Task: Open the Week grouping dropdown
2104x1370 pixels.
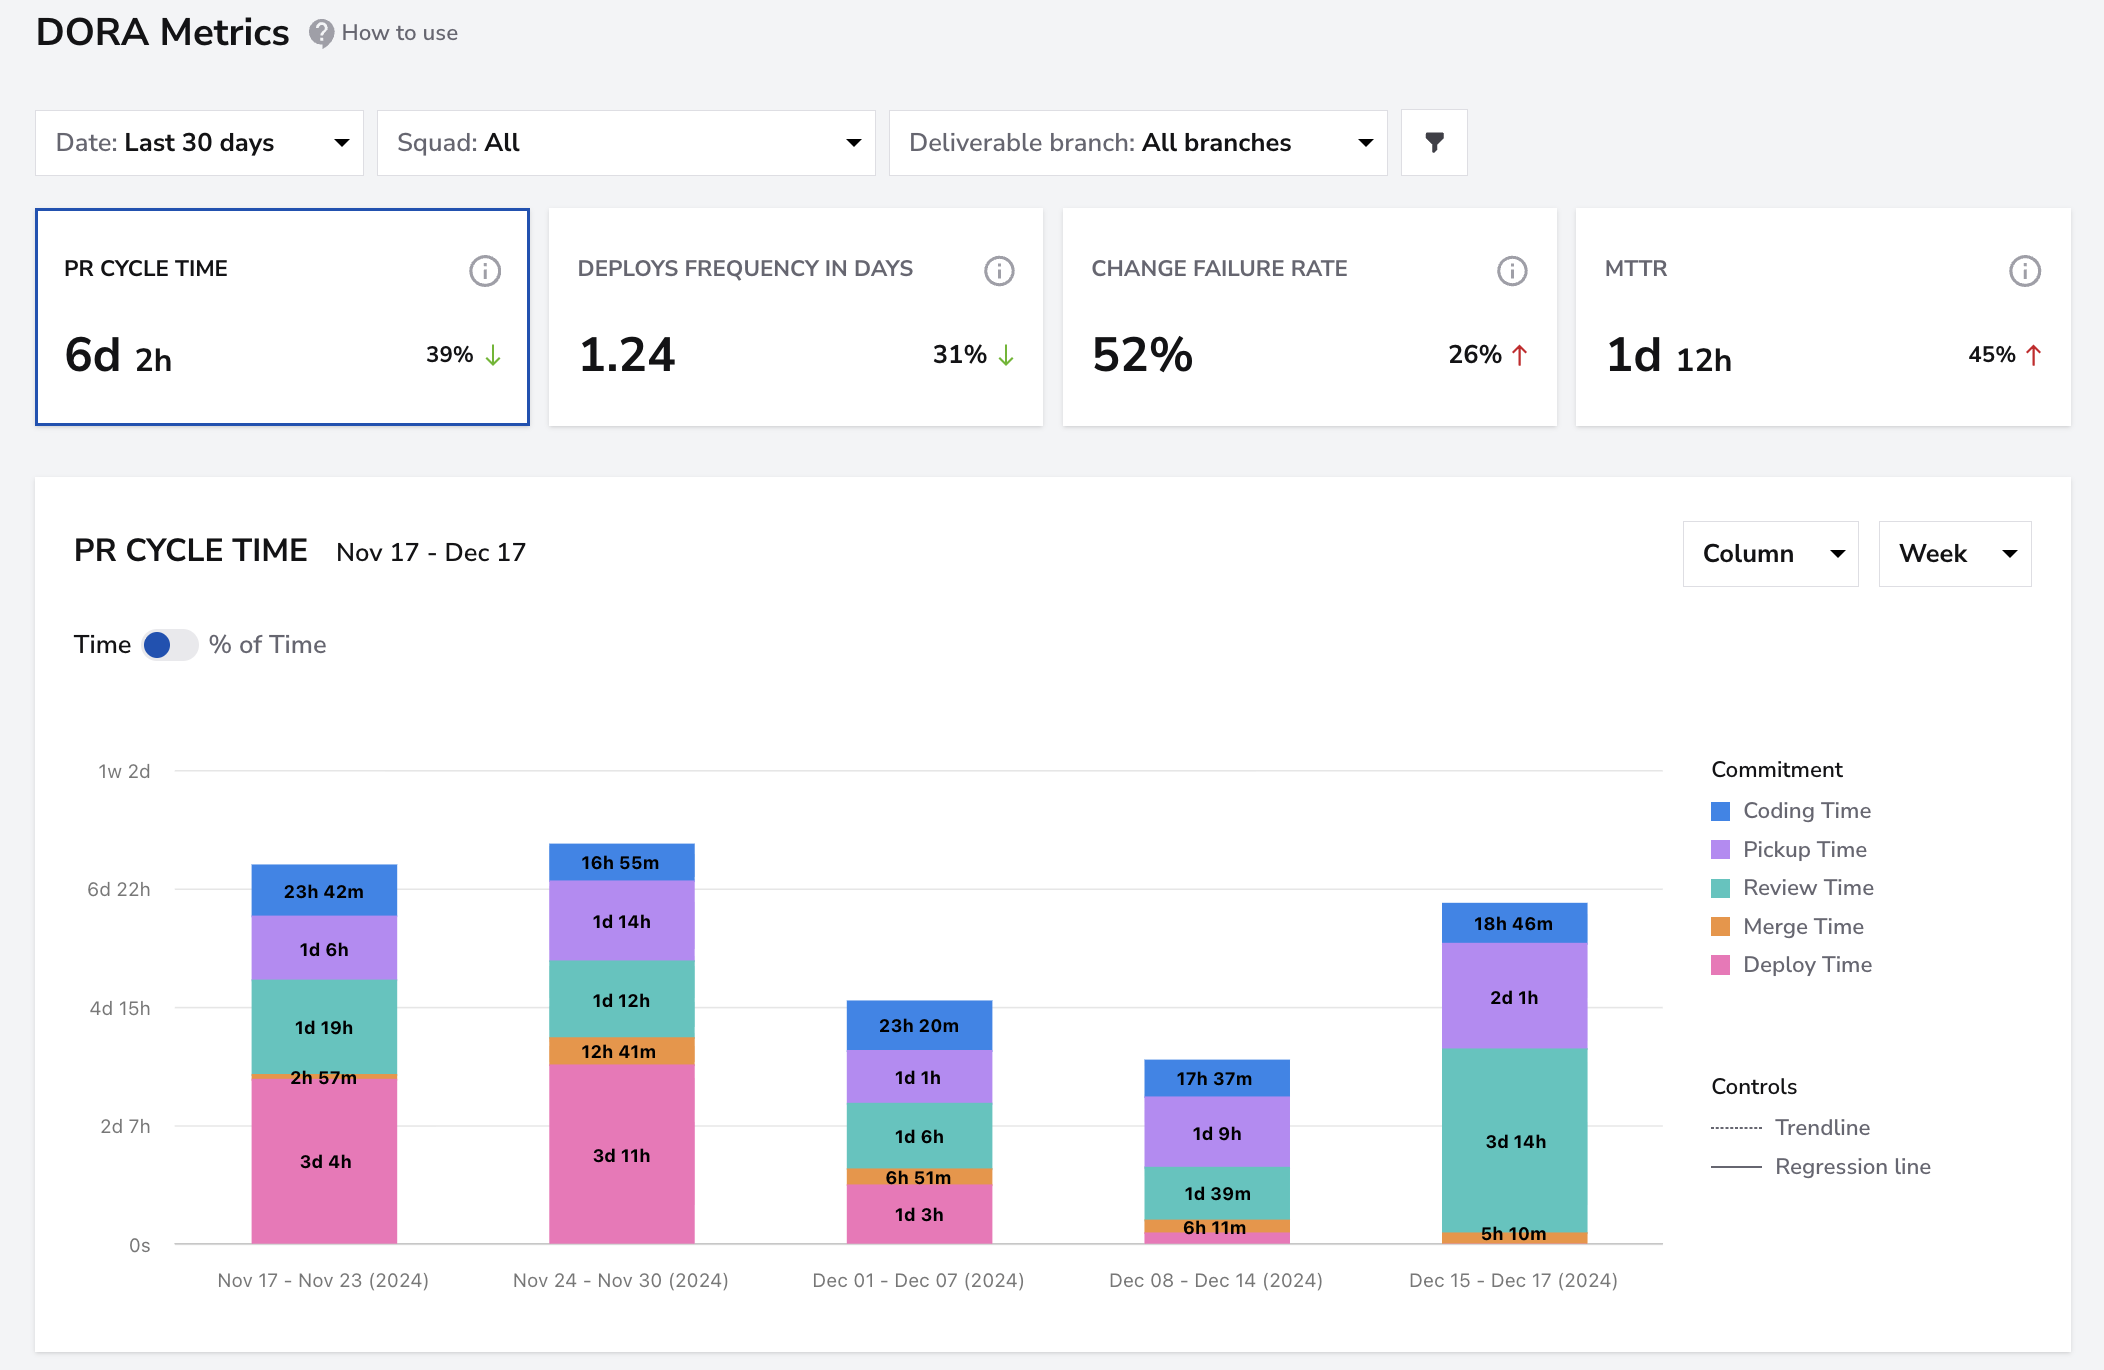Action: tap(1955, 554)
